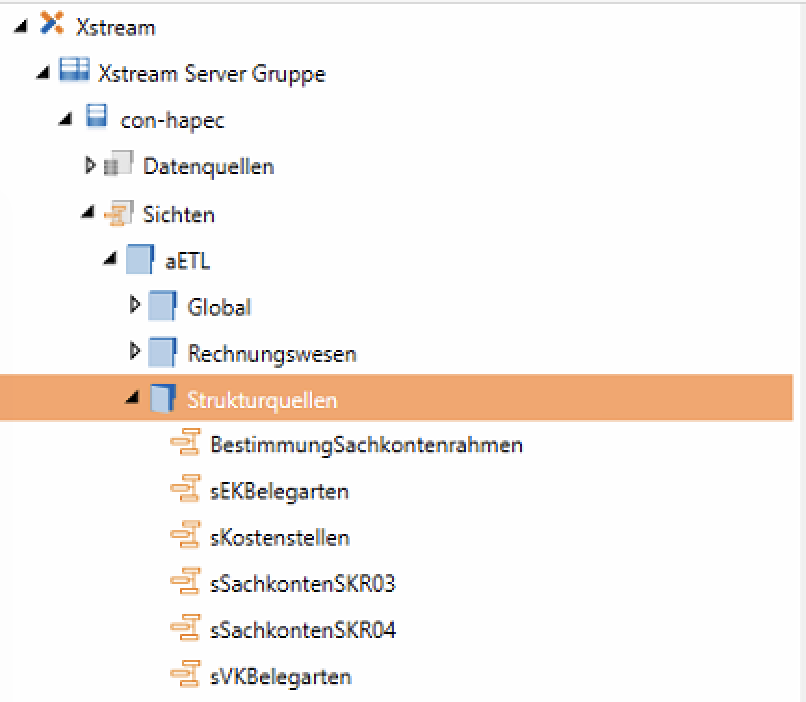Select the highlighted Strukturquellen row label
This screenshot has width=806, height=702.
coord(262,400)
